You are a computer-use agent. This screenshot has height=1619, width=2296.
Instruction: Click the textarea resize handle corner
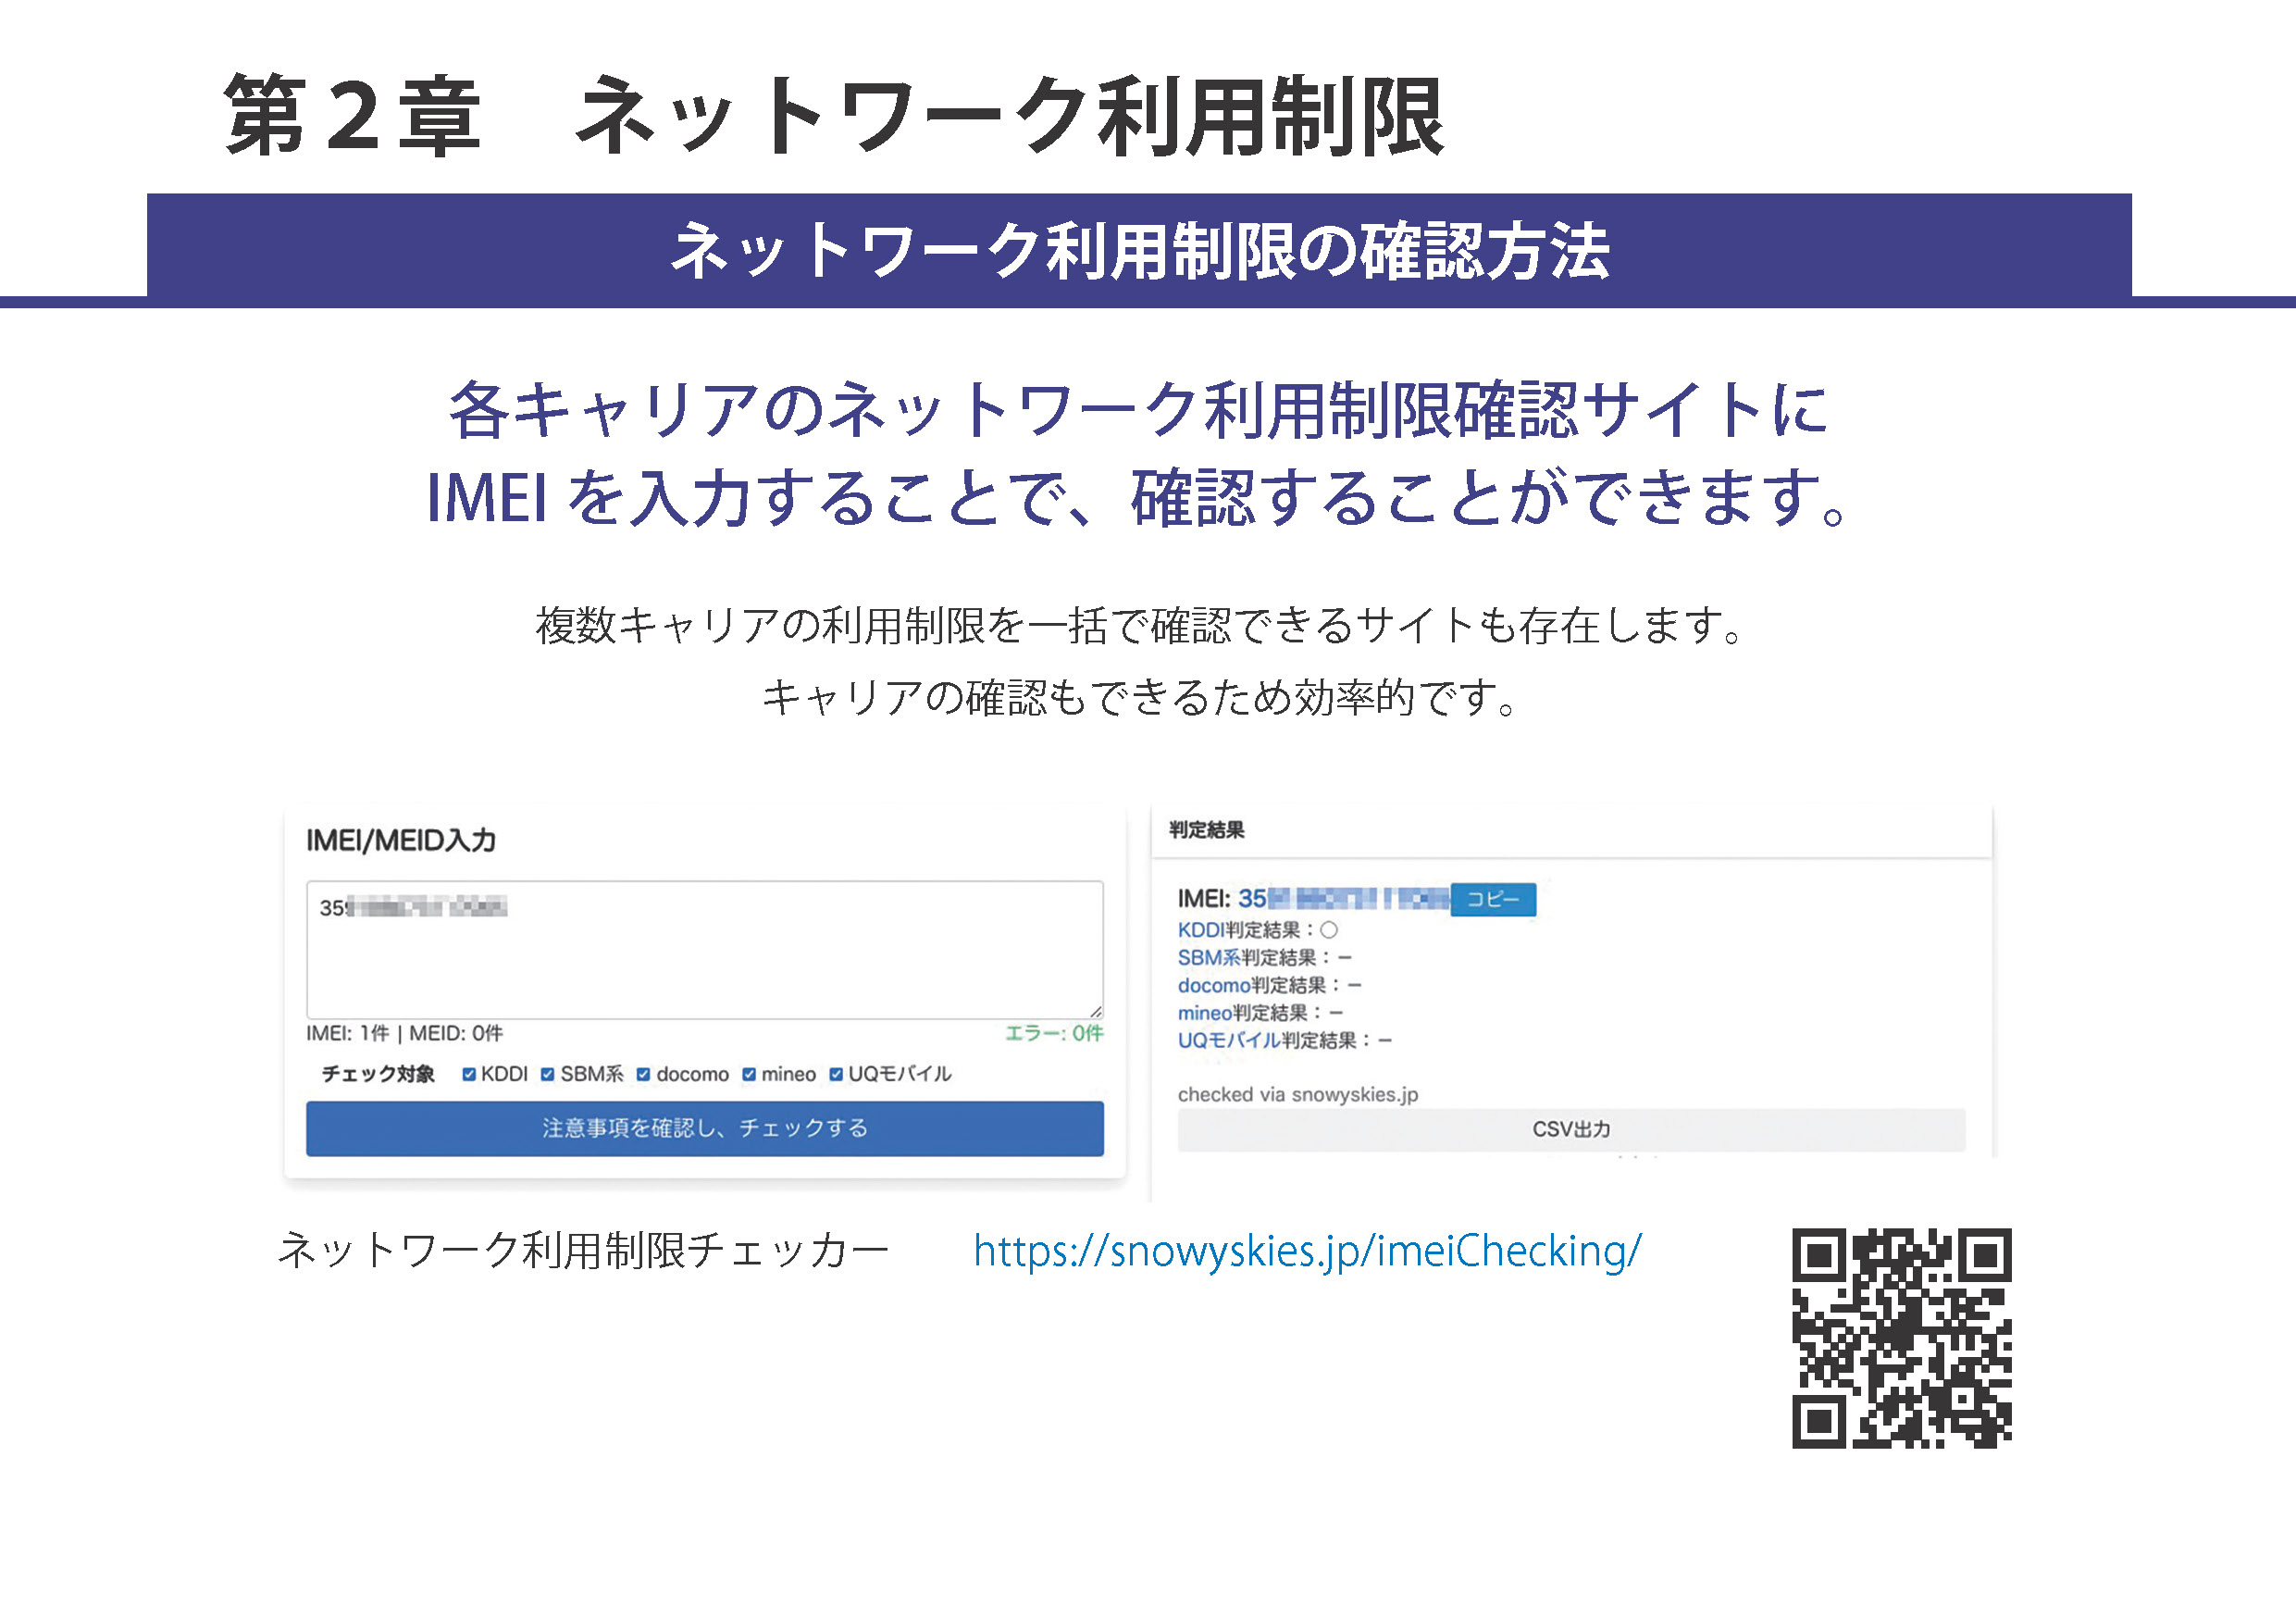click(x=1096, y=1012)
